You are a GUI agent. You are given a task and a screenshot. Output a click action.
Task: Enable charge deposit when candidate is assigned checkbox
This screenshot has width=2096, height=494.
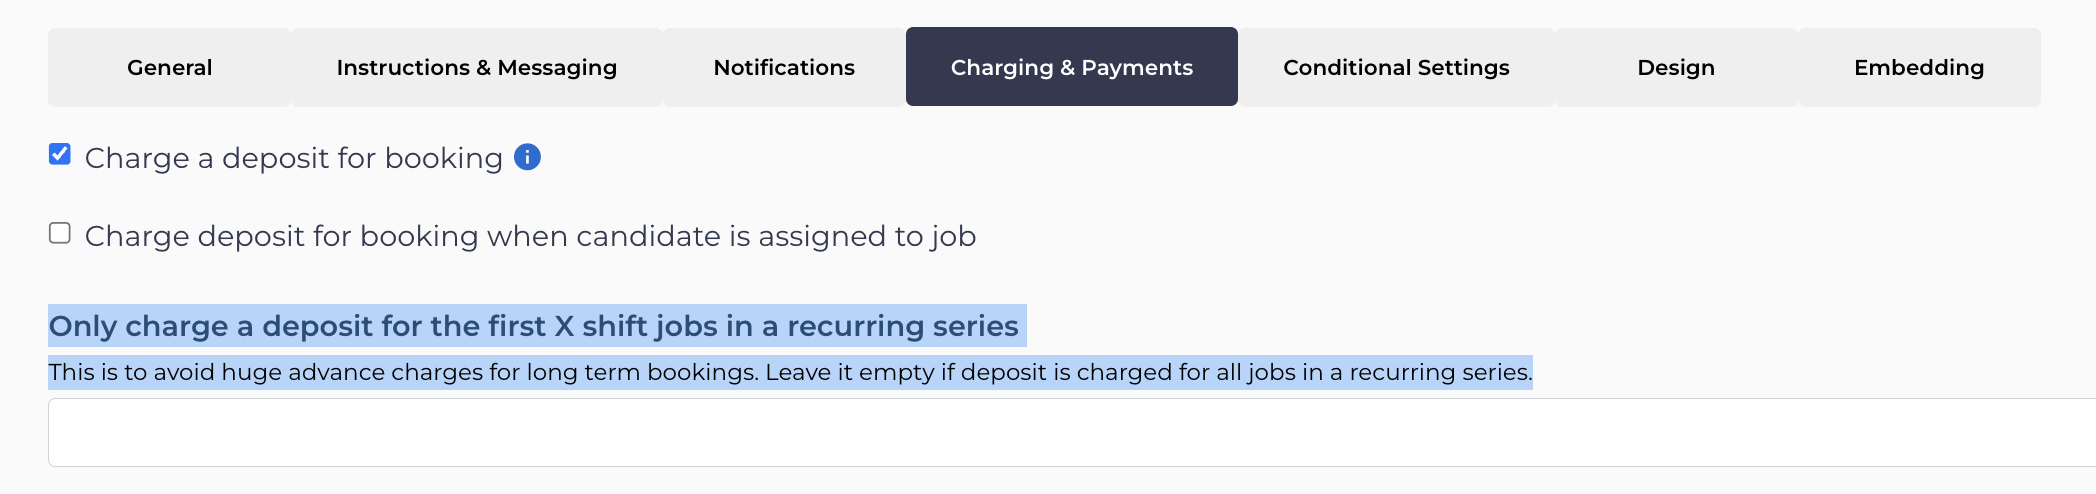pyautogui.click(x=60, y=233)
